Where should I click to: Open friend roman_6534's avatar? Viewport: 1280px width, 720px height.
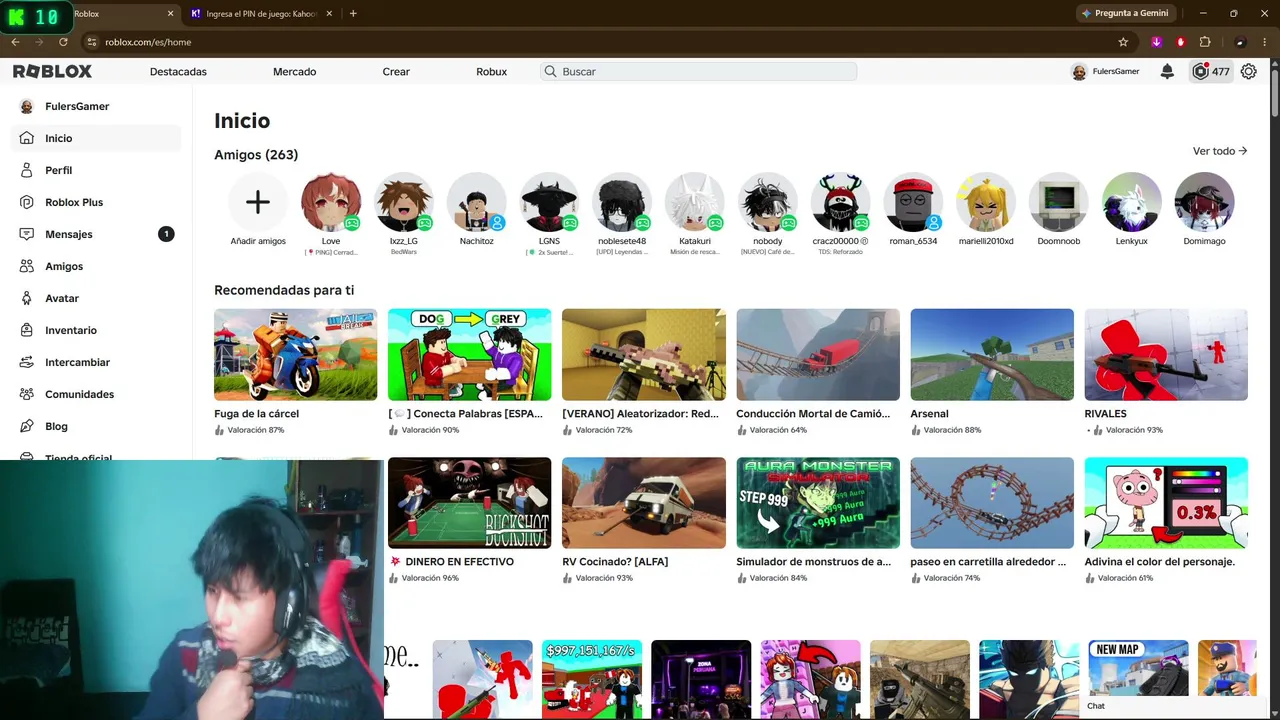(x=913, y=202)
